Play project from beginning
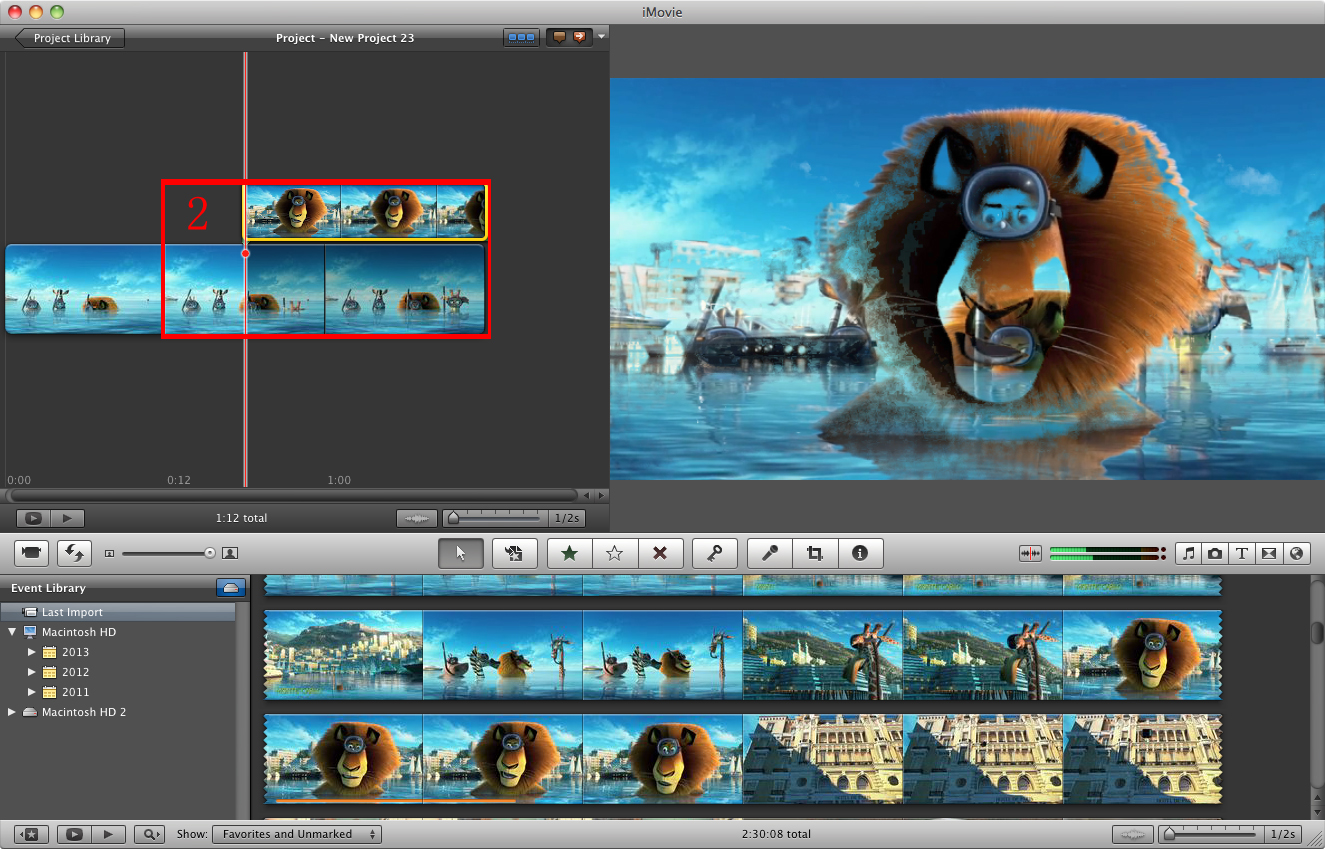Screen dimensions: 1325x849 coord(68,518)
